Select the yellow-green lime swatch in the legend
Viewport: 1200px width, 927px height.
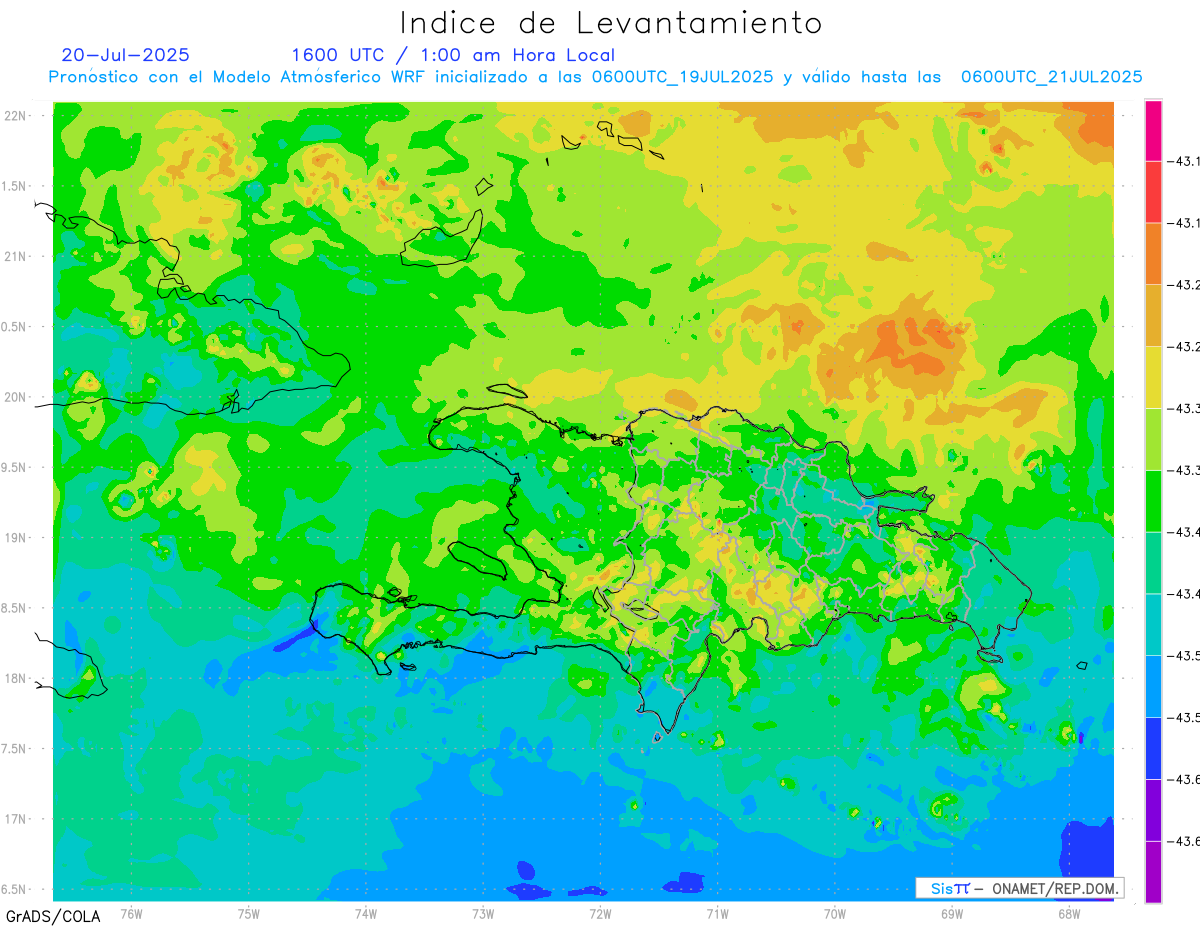pyautogui.click(x=1153, y=439)
